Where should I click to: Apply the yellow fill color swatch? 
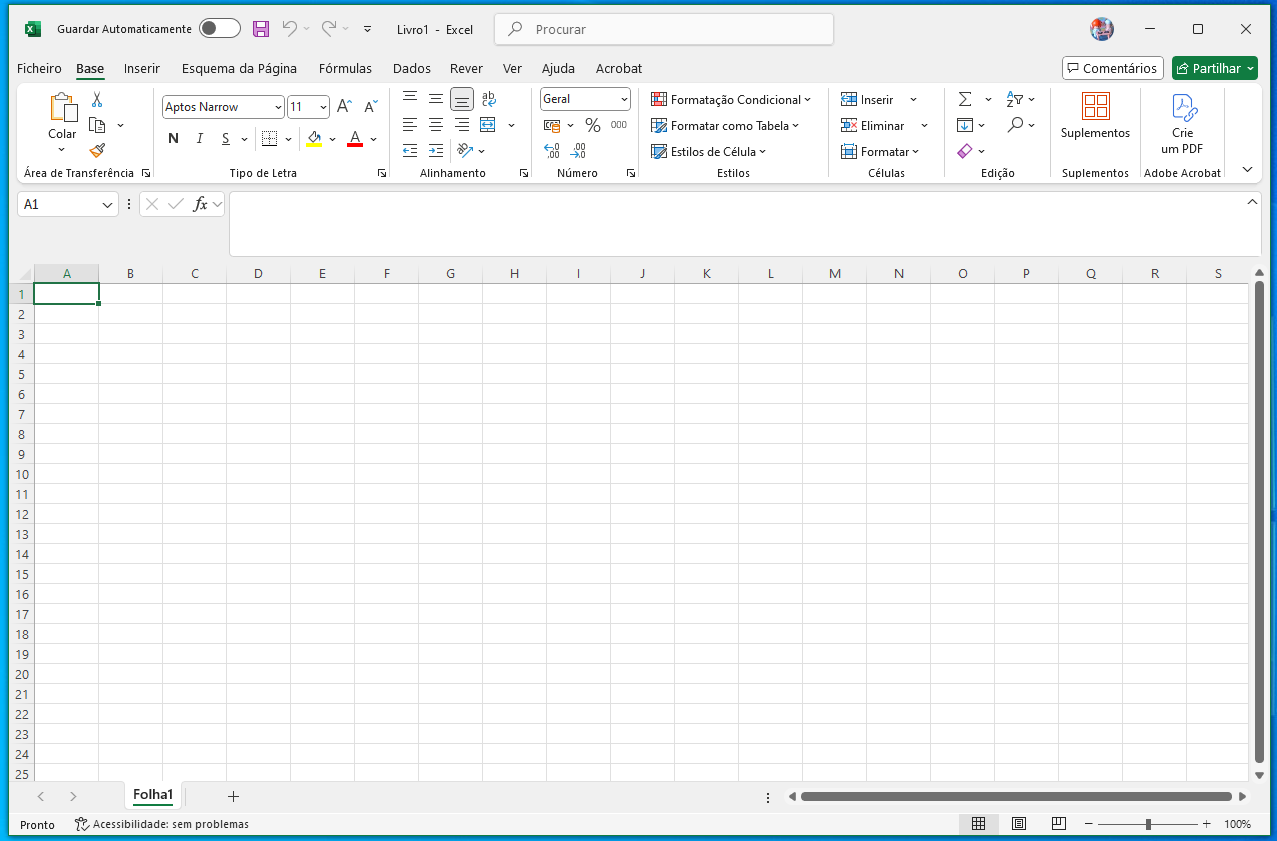314,138
